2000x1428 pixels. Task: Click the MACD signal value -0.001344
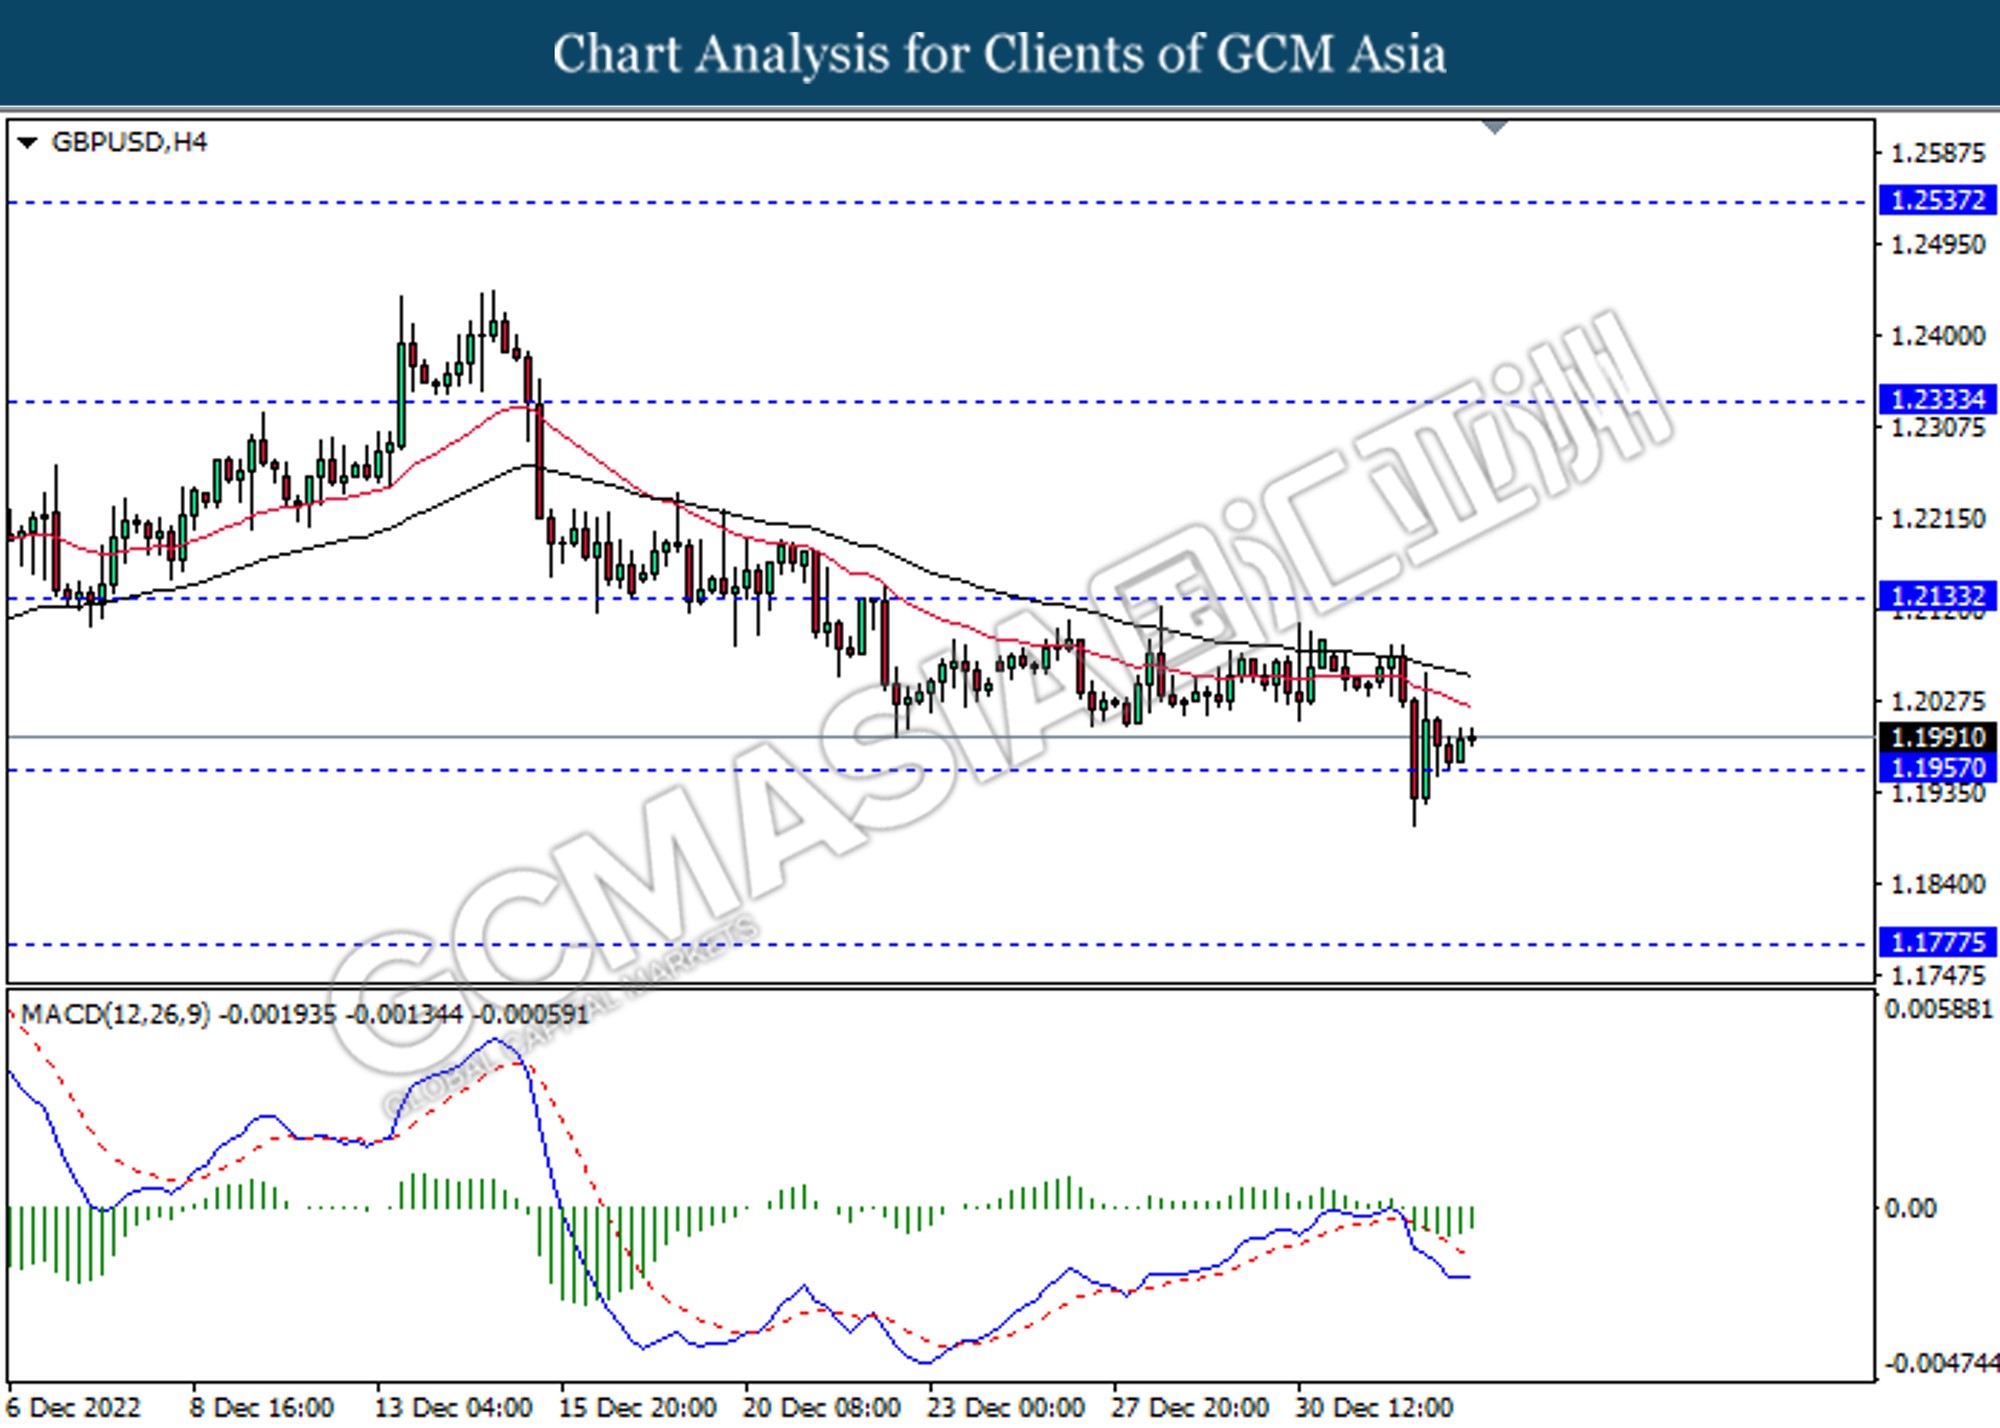pyautogui.click(x=404, y=1014)
